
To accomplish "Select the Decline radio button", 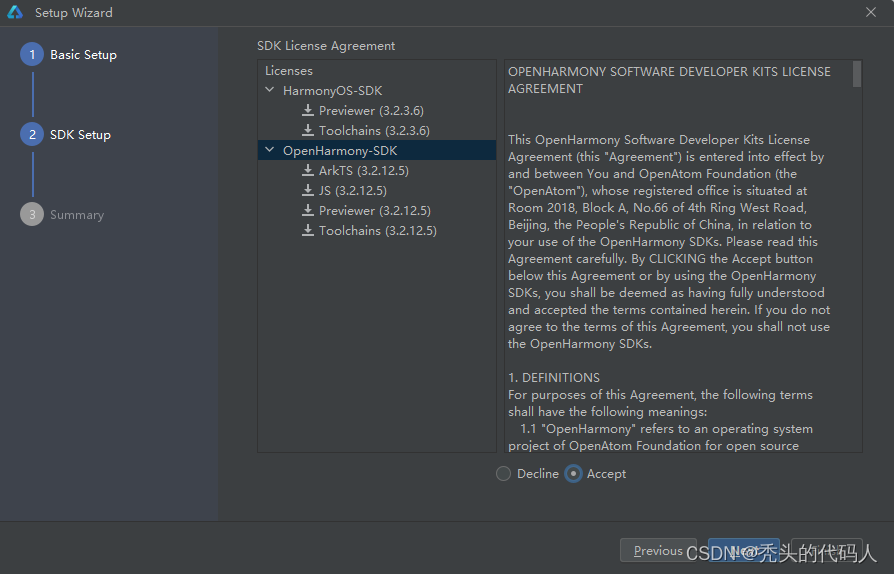I will point(503,474).
